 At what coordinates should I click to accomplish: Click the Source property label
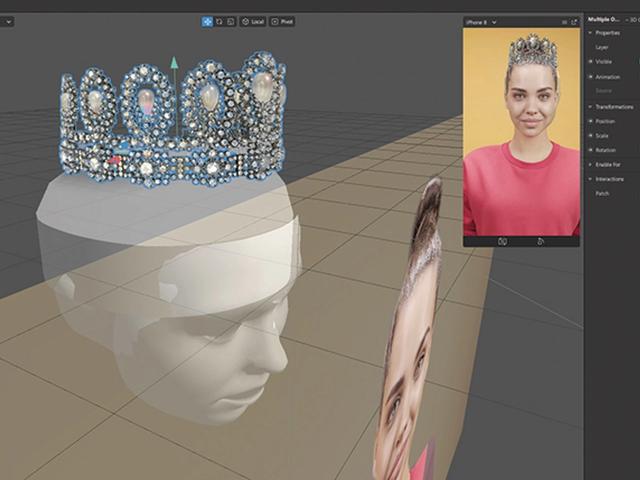[x=603, y=91]
